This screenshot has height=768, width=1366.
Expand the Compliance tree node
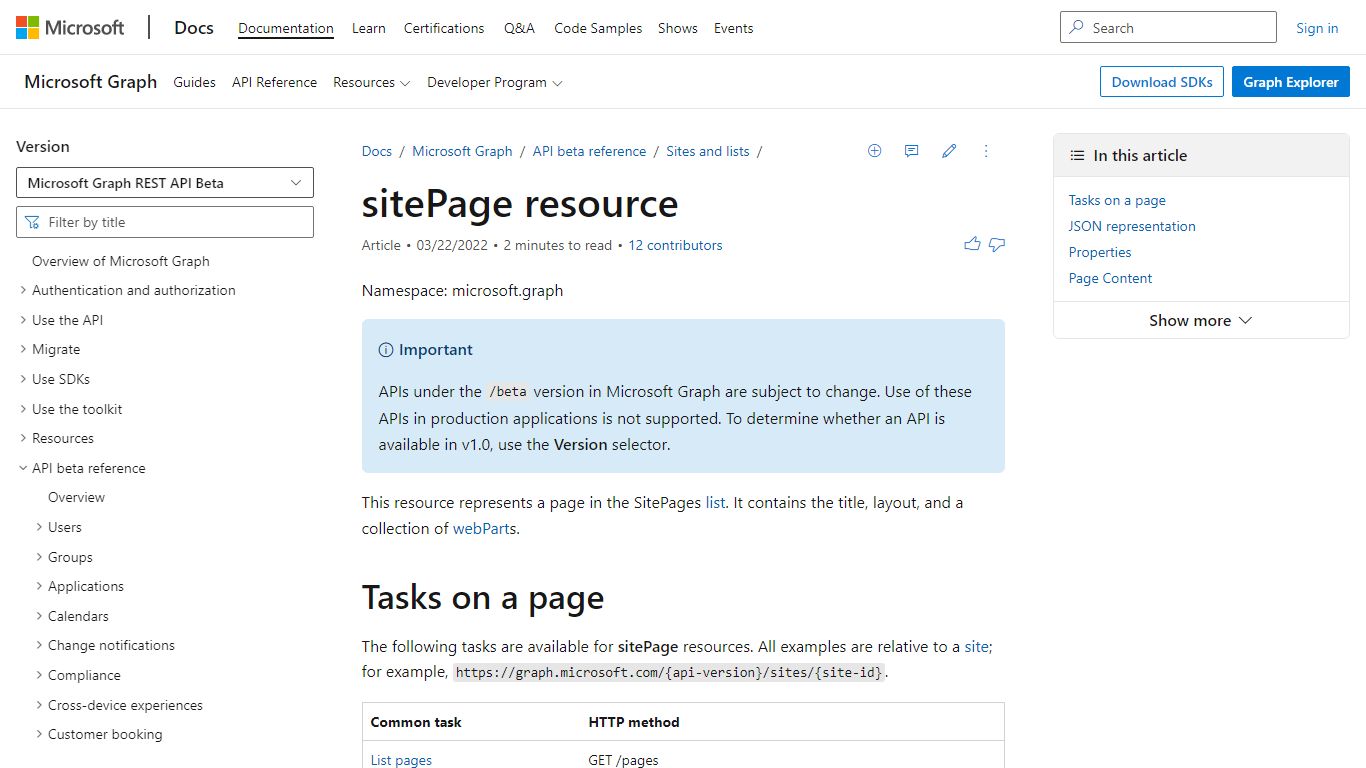pyautogui.click(x=39, y=675)
